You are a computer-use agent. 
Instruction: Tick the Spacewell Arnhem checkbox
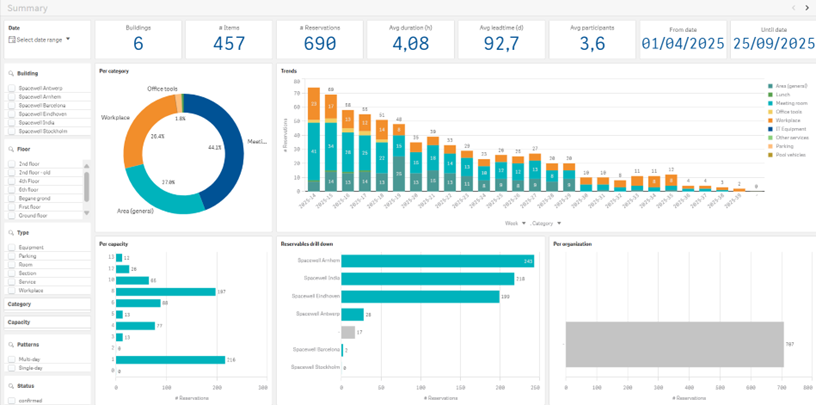pyautogui.click(x=11, y=97)
